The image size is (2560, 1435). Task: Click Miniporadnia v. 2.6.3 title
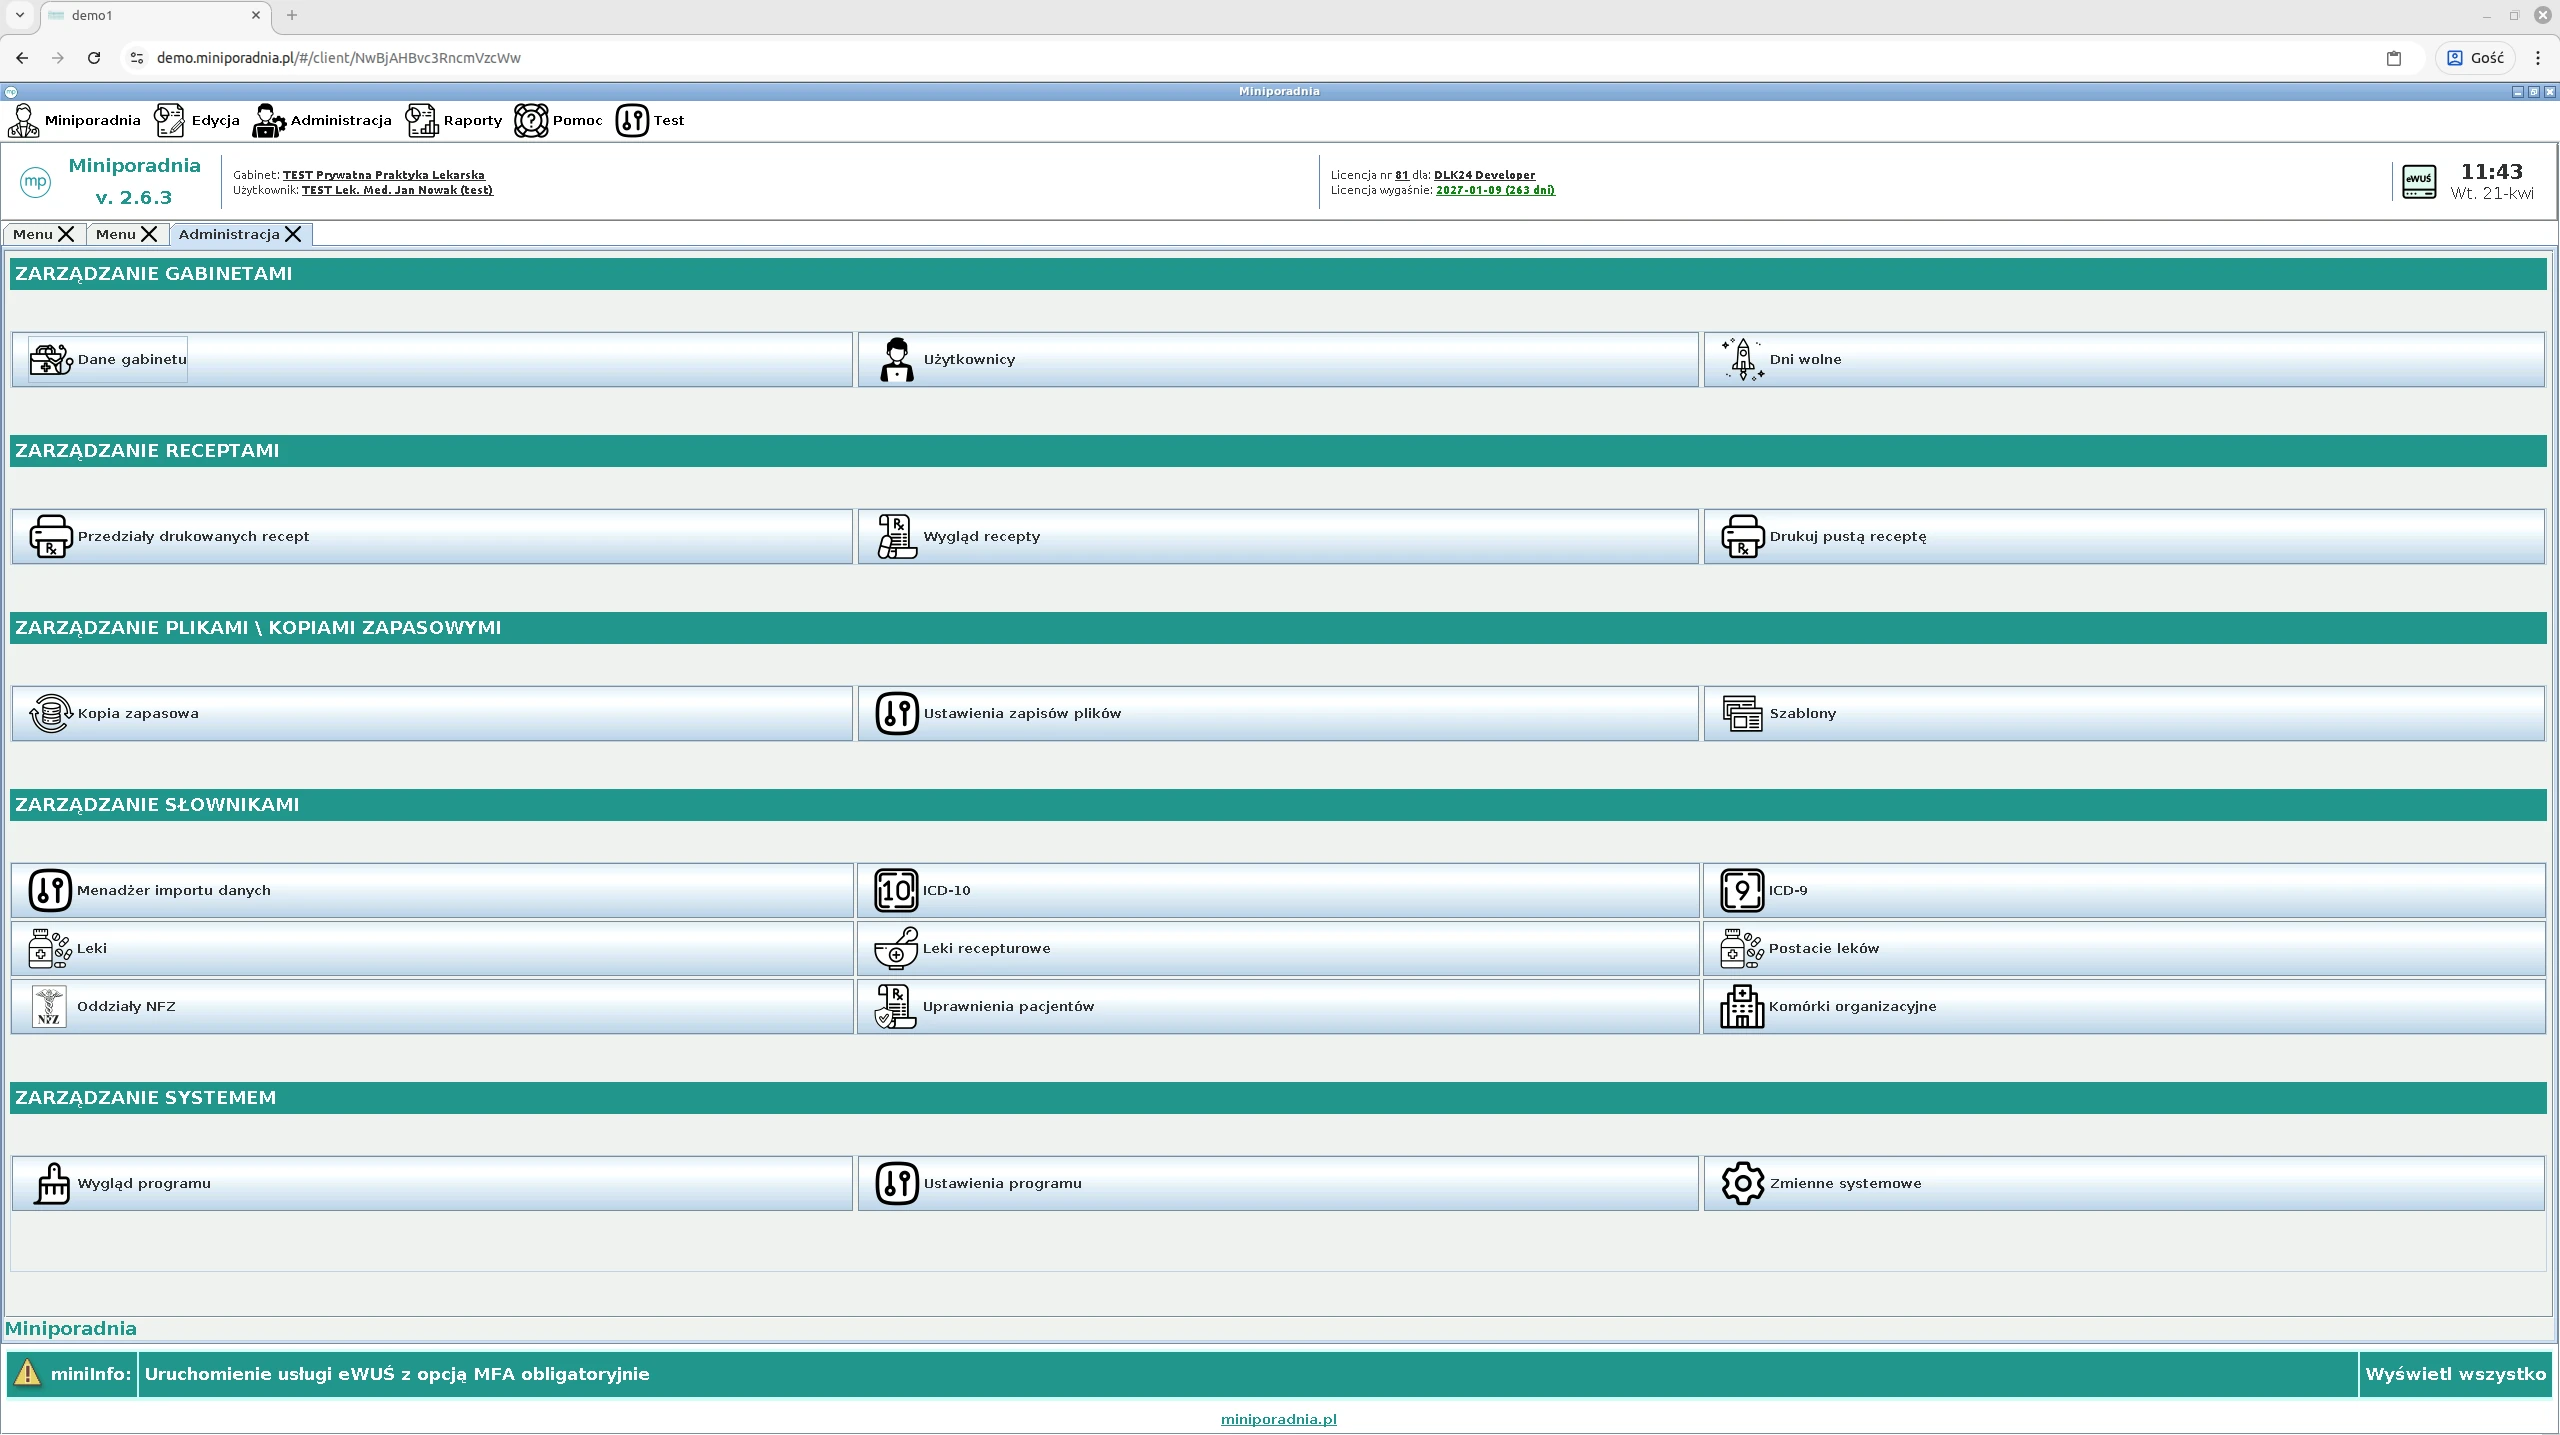[134, 181]
